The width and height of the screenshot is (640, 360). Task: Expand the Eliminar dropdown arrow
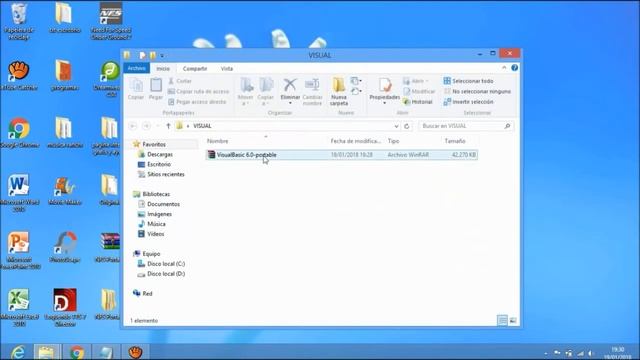tap(290, 103)
